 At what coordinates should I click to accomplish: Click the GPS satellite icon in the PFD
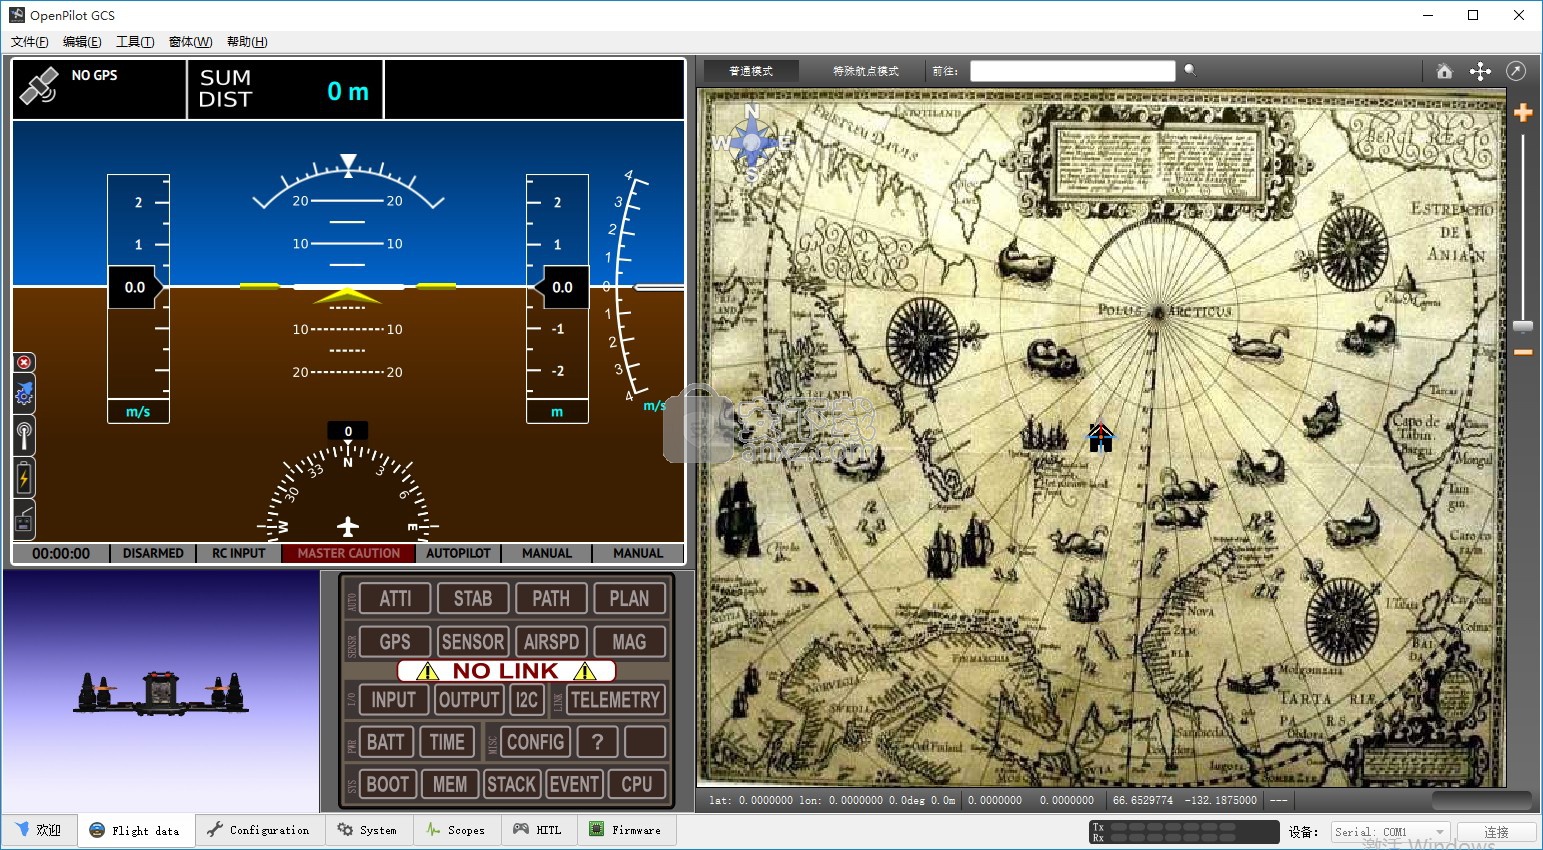click(x=38, y=88)
